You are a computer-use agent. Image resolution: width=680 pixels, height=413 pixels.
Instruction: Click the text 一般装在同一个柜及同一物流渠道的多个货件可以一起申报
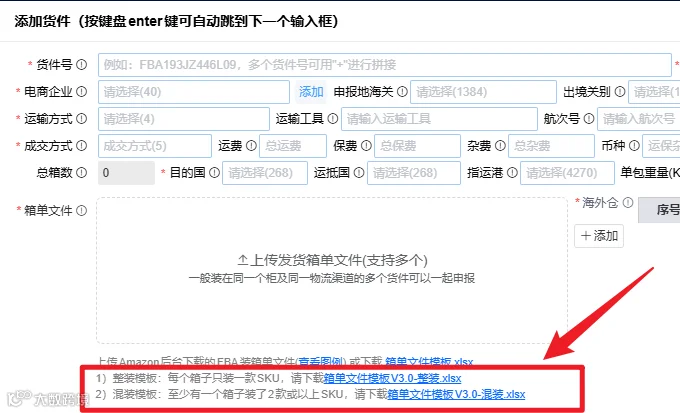pos(332,278)
